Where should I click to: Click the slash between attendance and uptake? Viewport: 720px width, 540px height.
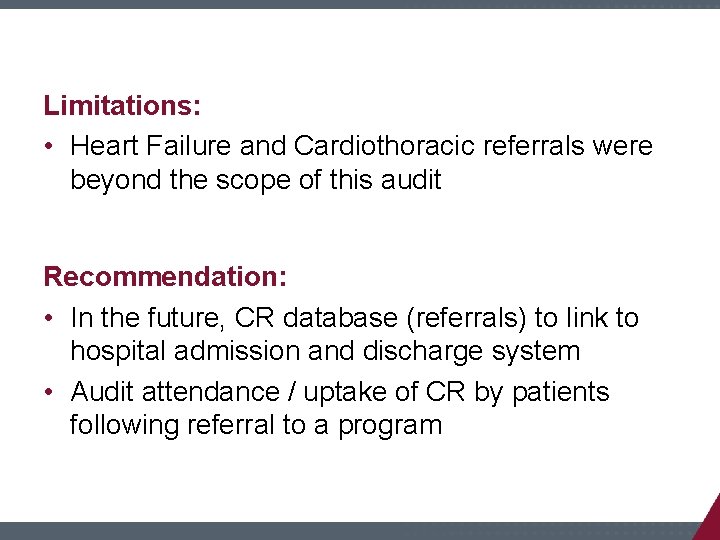(x=292, y=392)
